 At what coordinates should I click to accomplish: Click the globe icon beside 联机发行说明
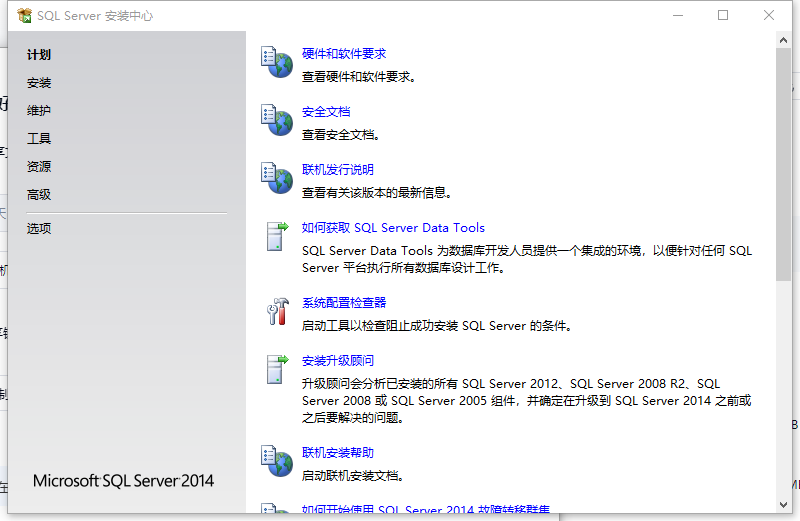[277, 178]
